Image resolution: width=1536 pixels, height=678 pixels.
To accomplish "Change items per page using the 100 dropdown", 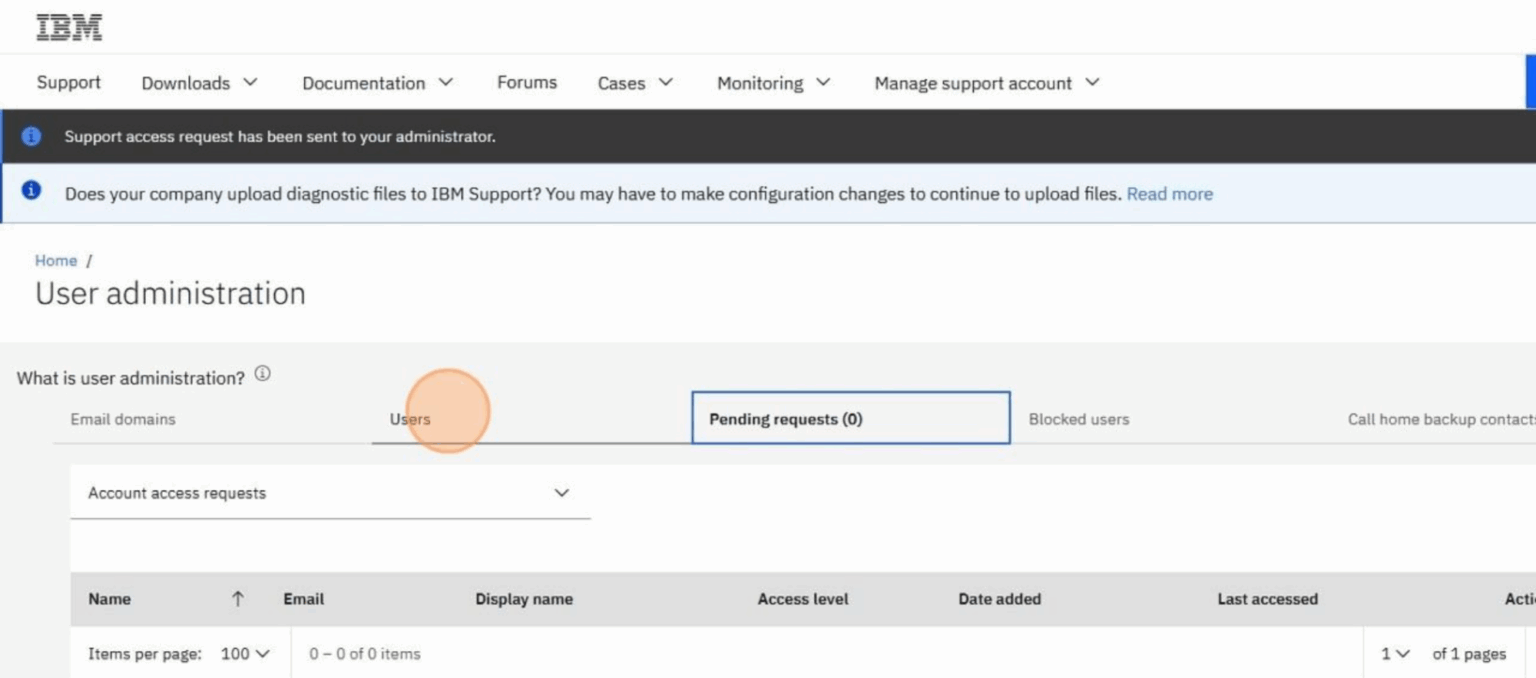I will click(243, 653).
